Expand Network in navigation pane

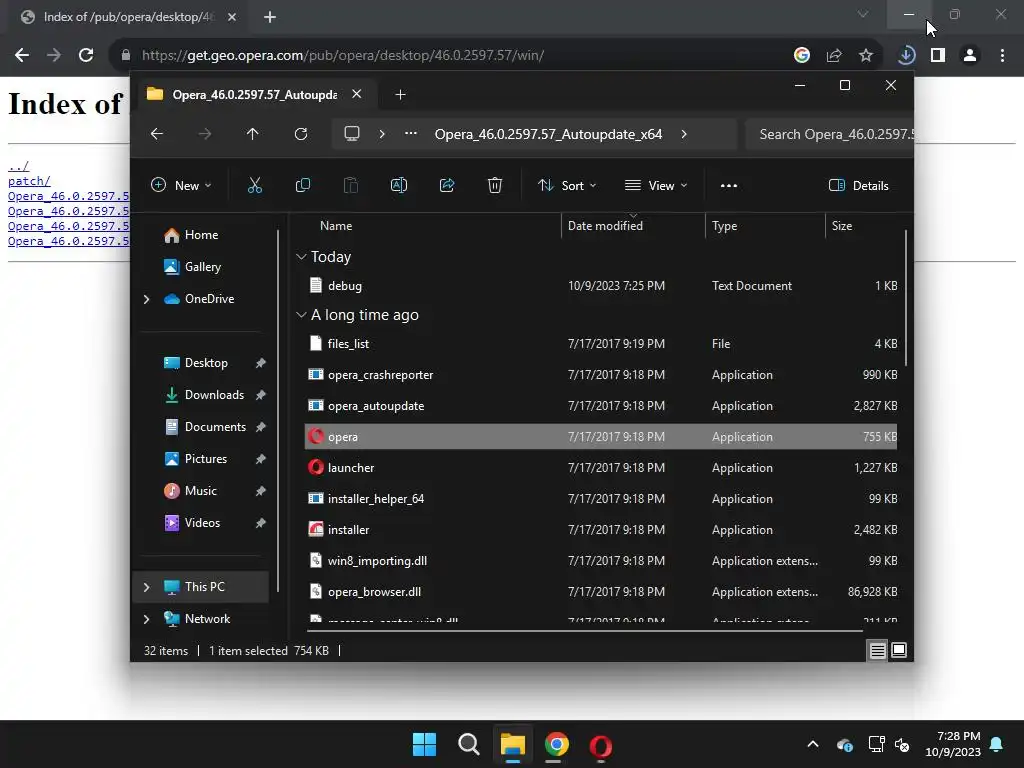click(x=146, y=619)
